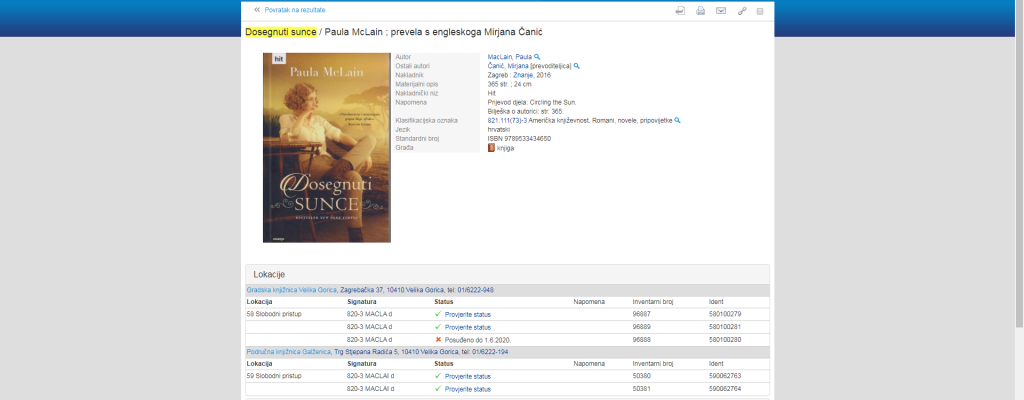The image size is (1024, 400).
Task: Click Provjerite status for inventory 96887
Action: click(468, 314)
